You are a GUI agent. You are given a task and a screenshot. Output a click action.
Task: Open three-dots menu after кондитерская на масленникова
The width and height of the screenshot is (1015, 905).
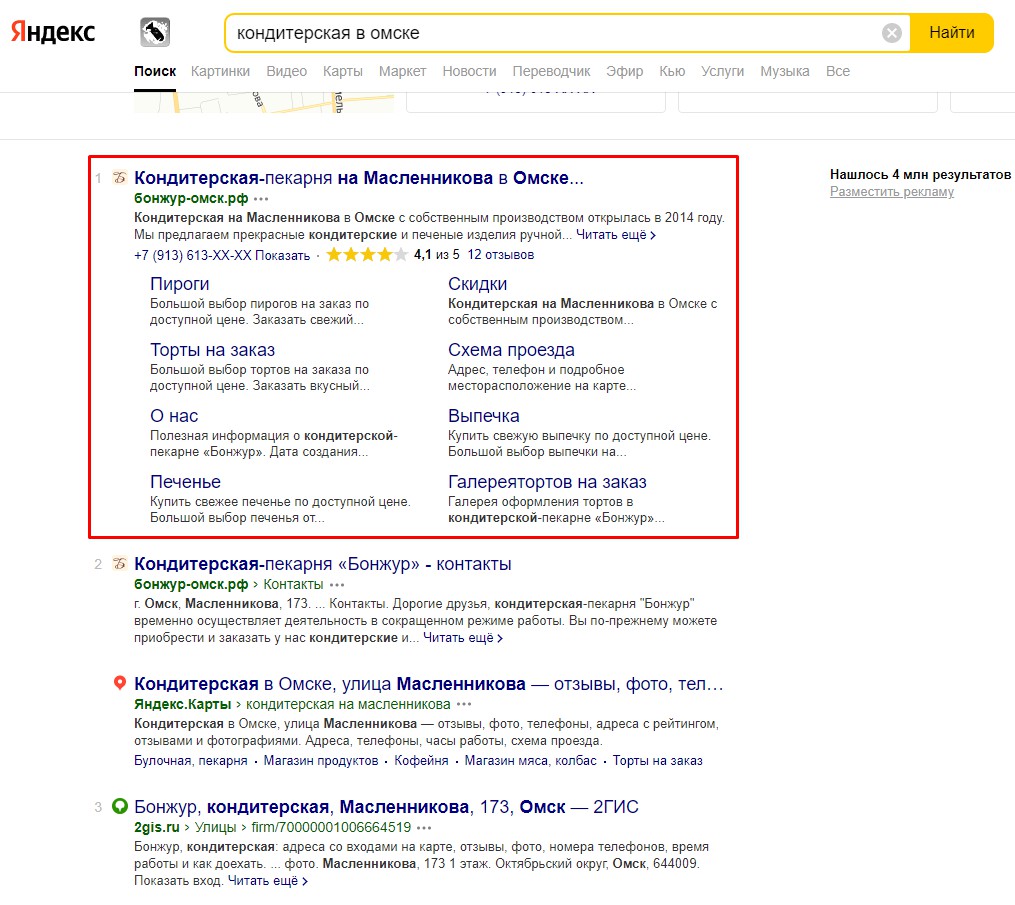pyautogui.click(x=464, y=704)
